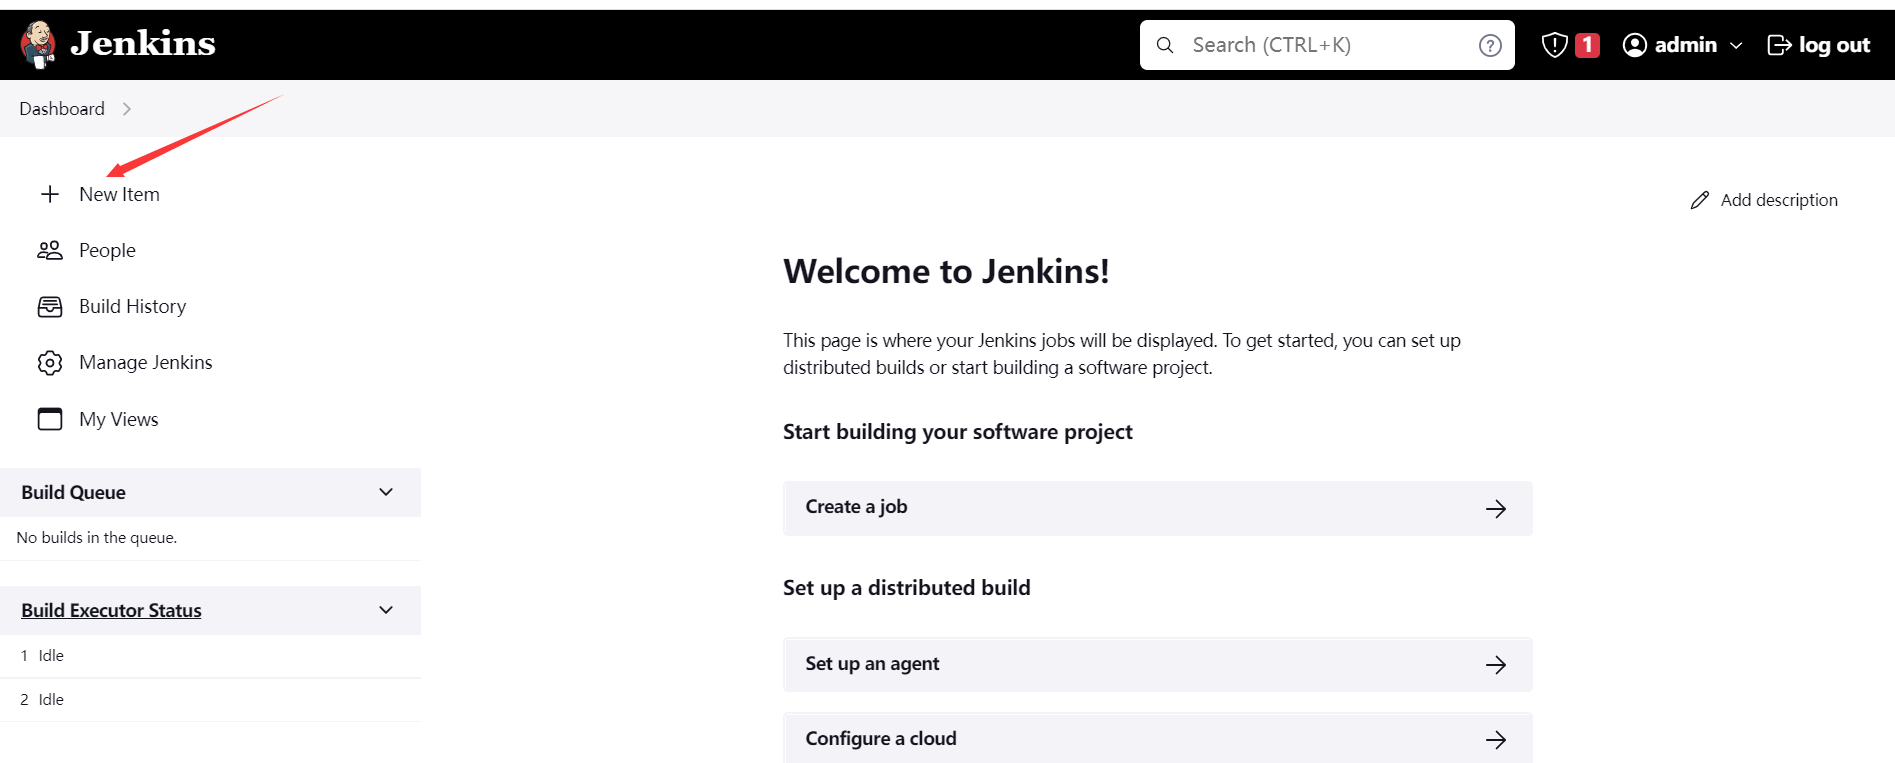The image size is (1895, 763).
Task: Click the arrow on Create a job
Action: 1496,509
